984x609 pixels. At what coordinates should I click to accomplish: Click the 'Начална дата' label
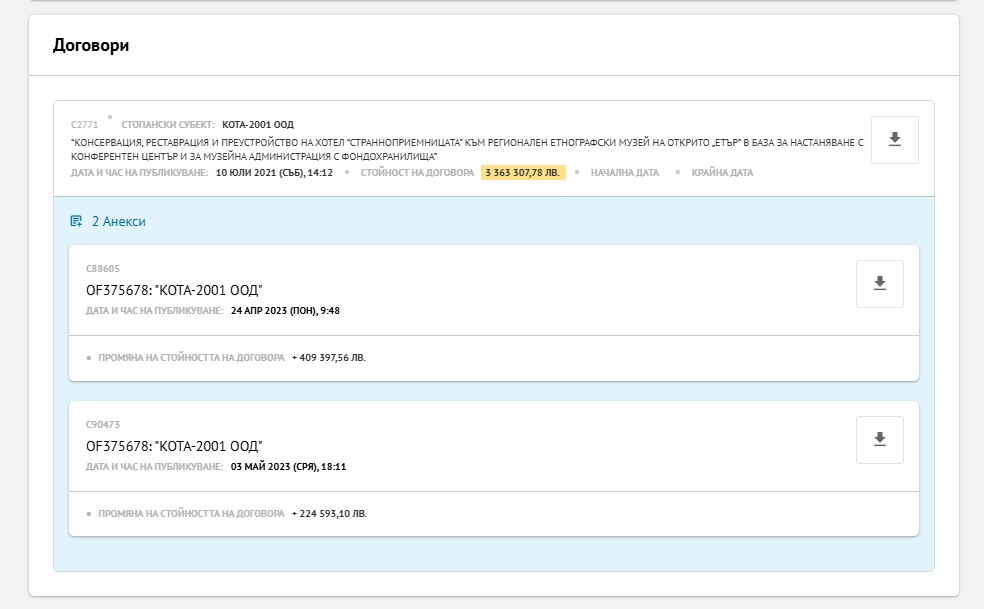click(x=624, y=173)
